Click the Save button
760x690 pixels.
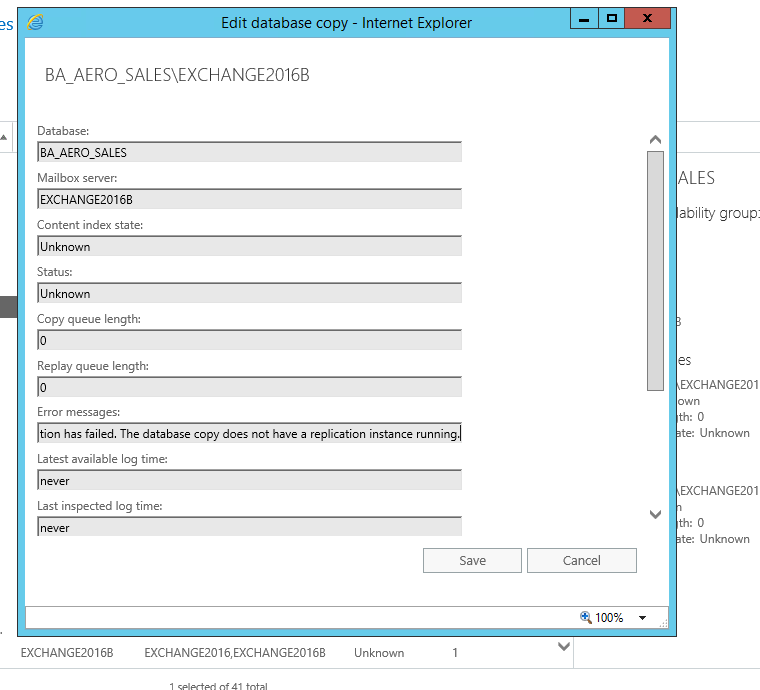pos(472,561)
